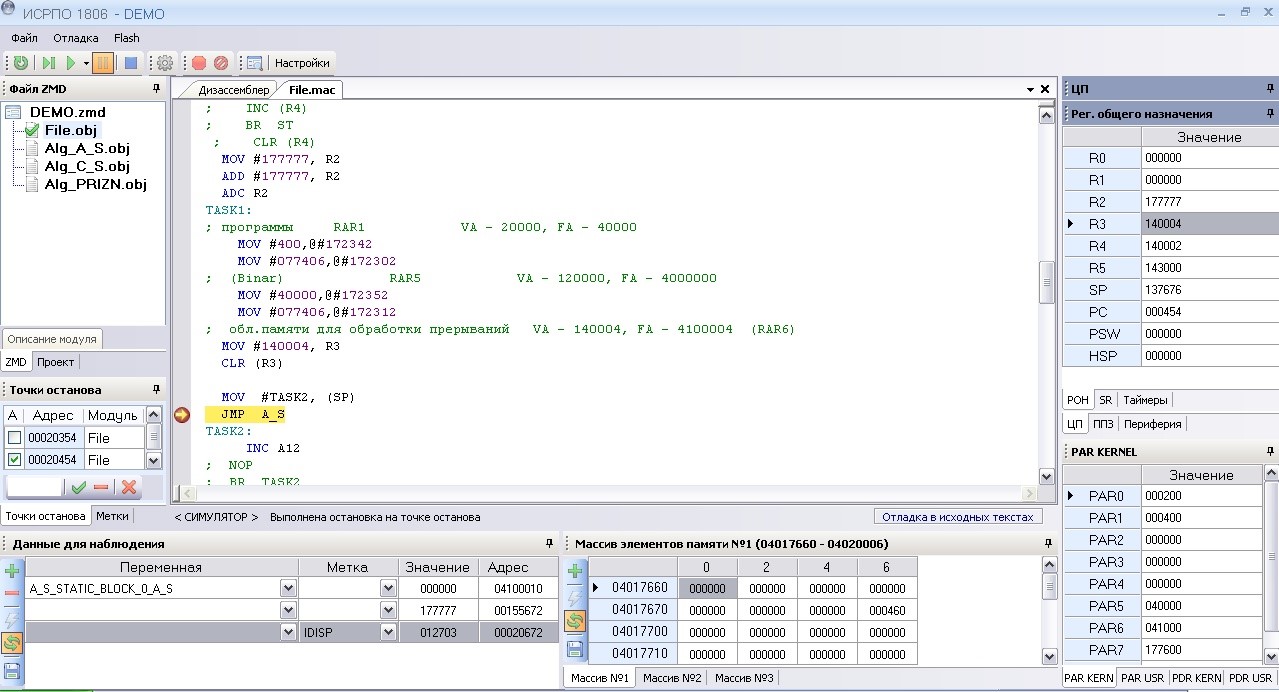Viewport: 1279px width, 692px height.
Task: Toggle the orange auto-refresh icon in the watch panel
Action: (x=12, y=643)
